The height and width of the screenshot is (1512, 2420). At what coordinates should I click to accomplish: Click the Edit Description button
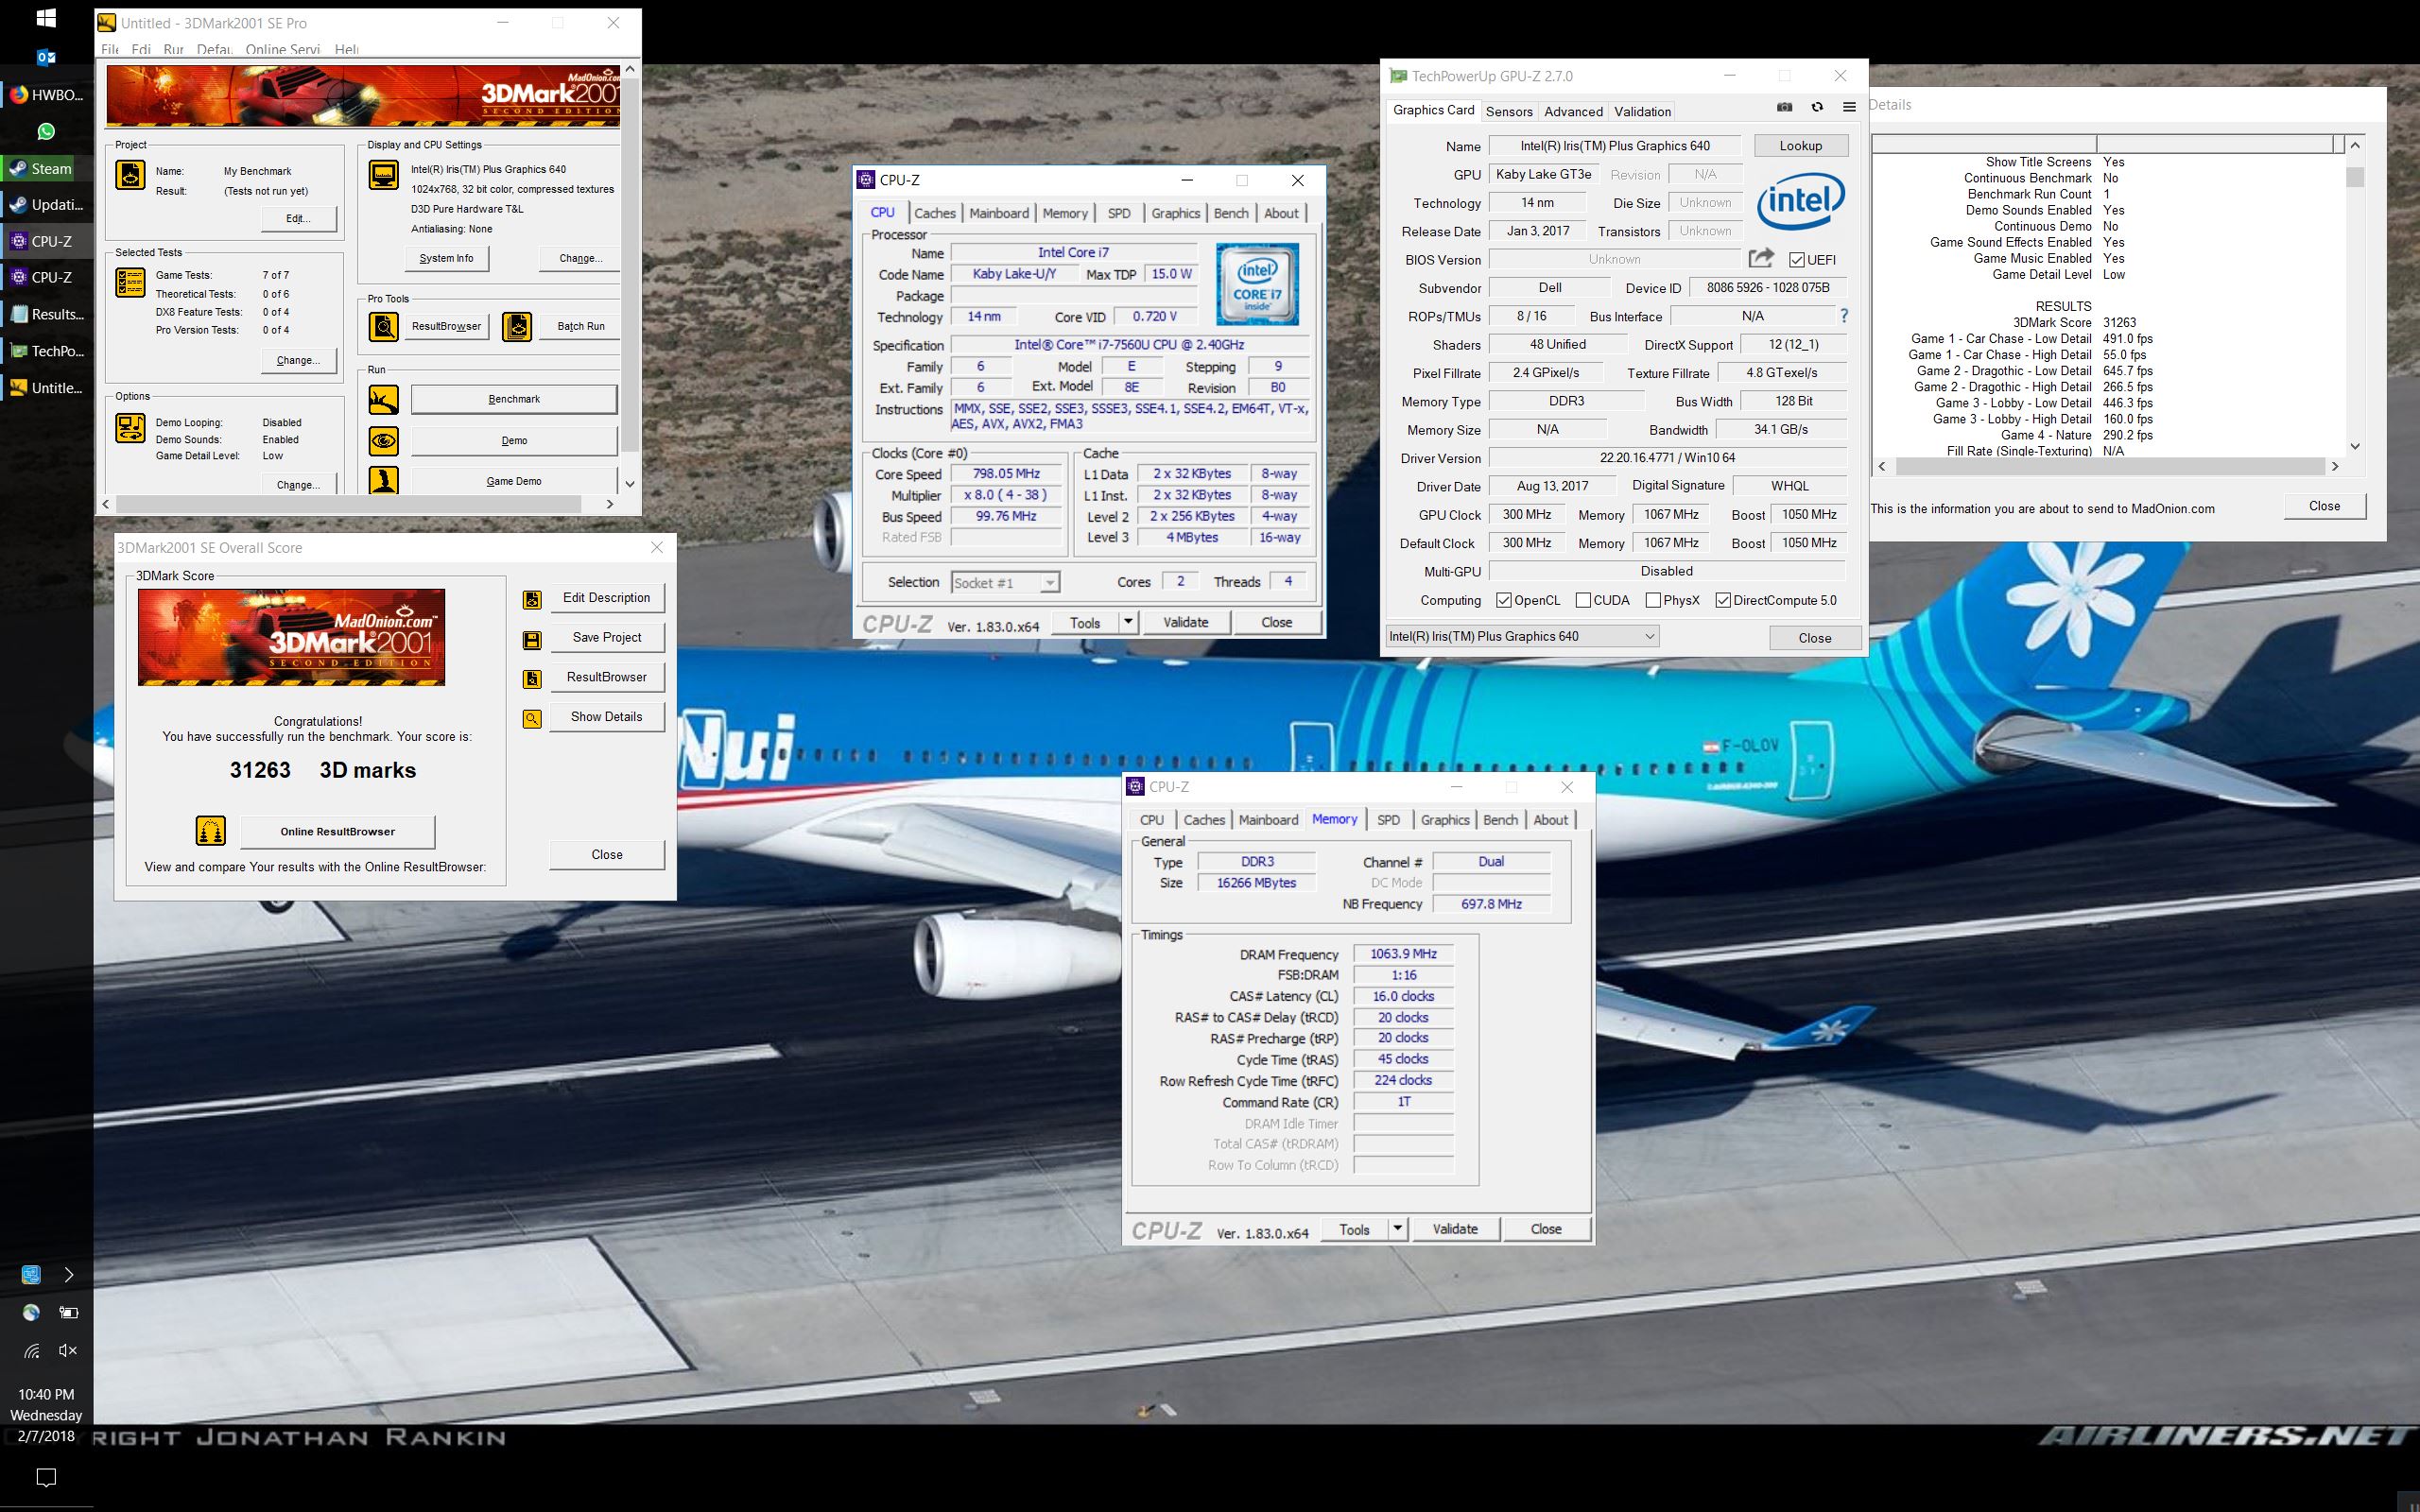tap(606, 598)
